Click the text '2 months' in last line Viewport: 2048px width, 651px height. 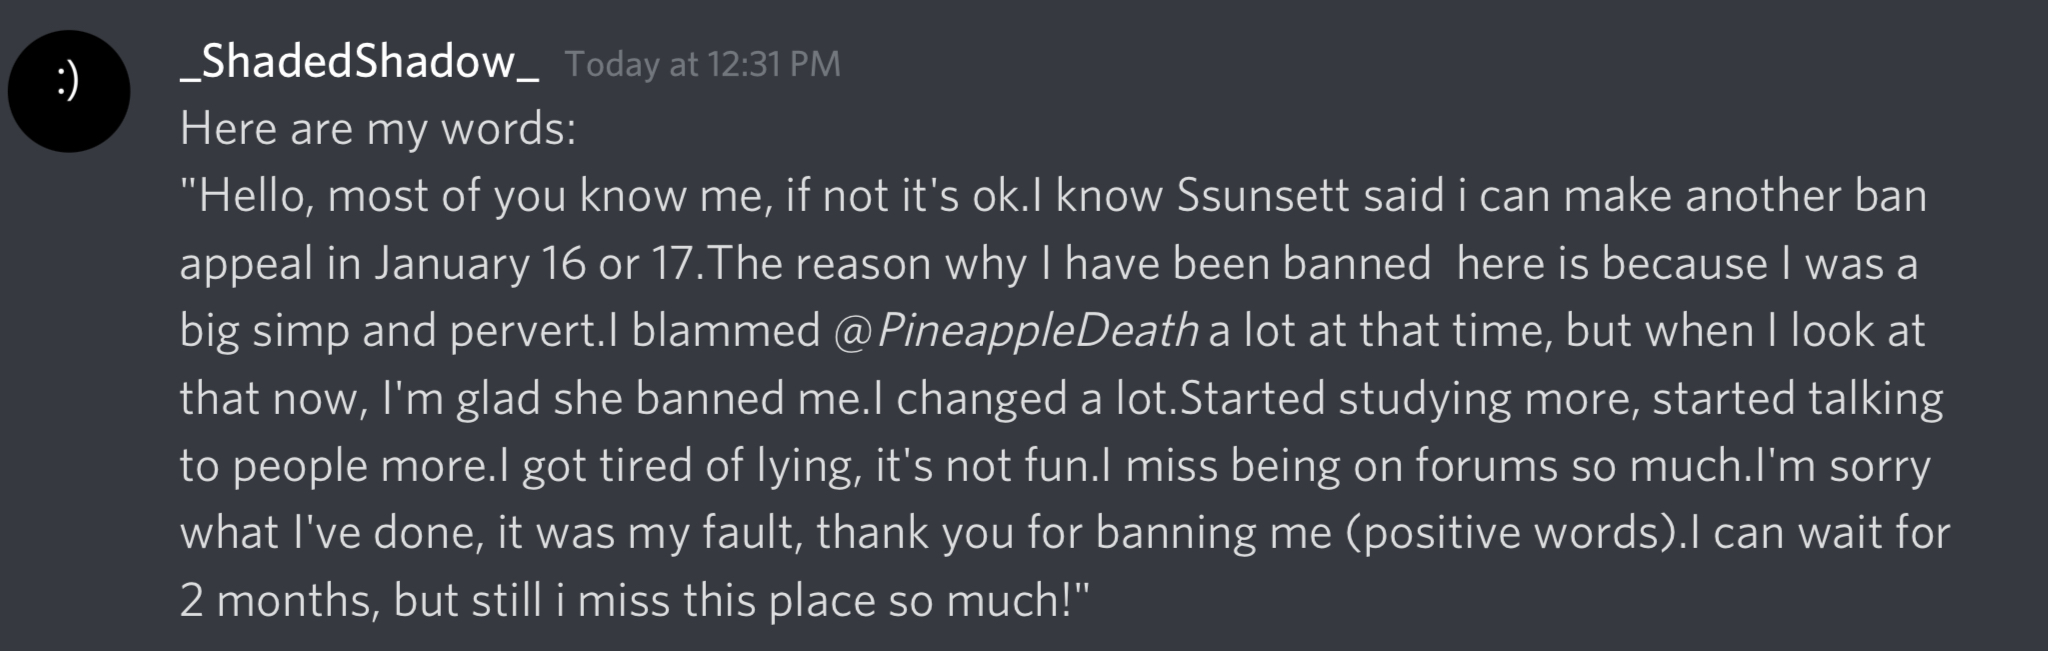[x=279, y=600]
